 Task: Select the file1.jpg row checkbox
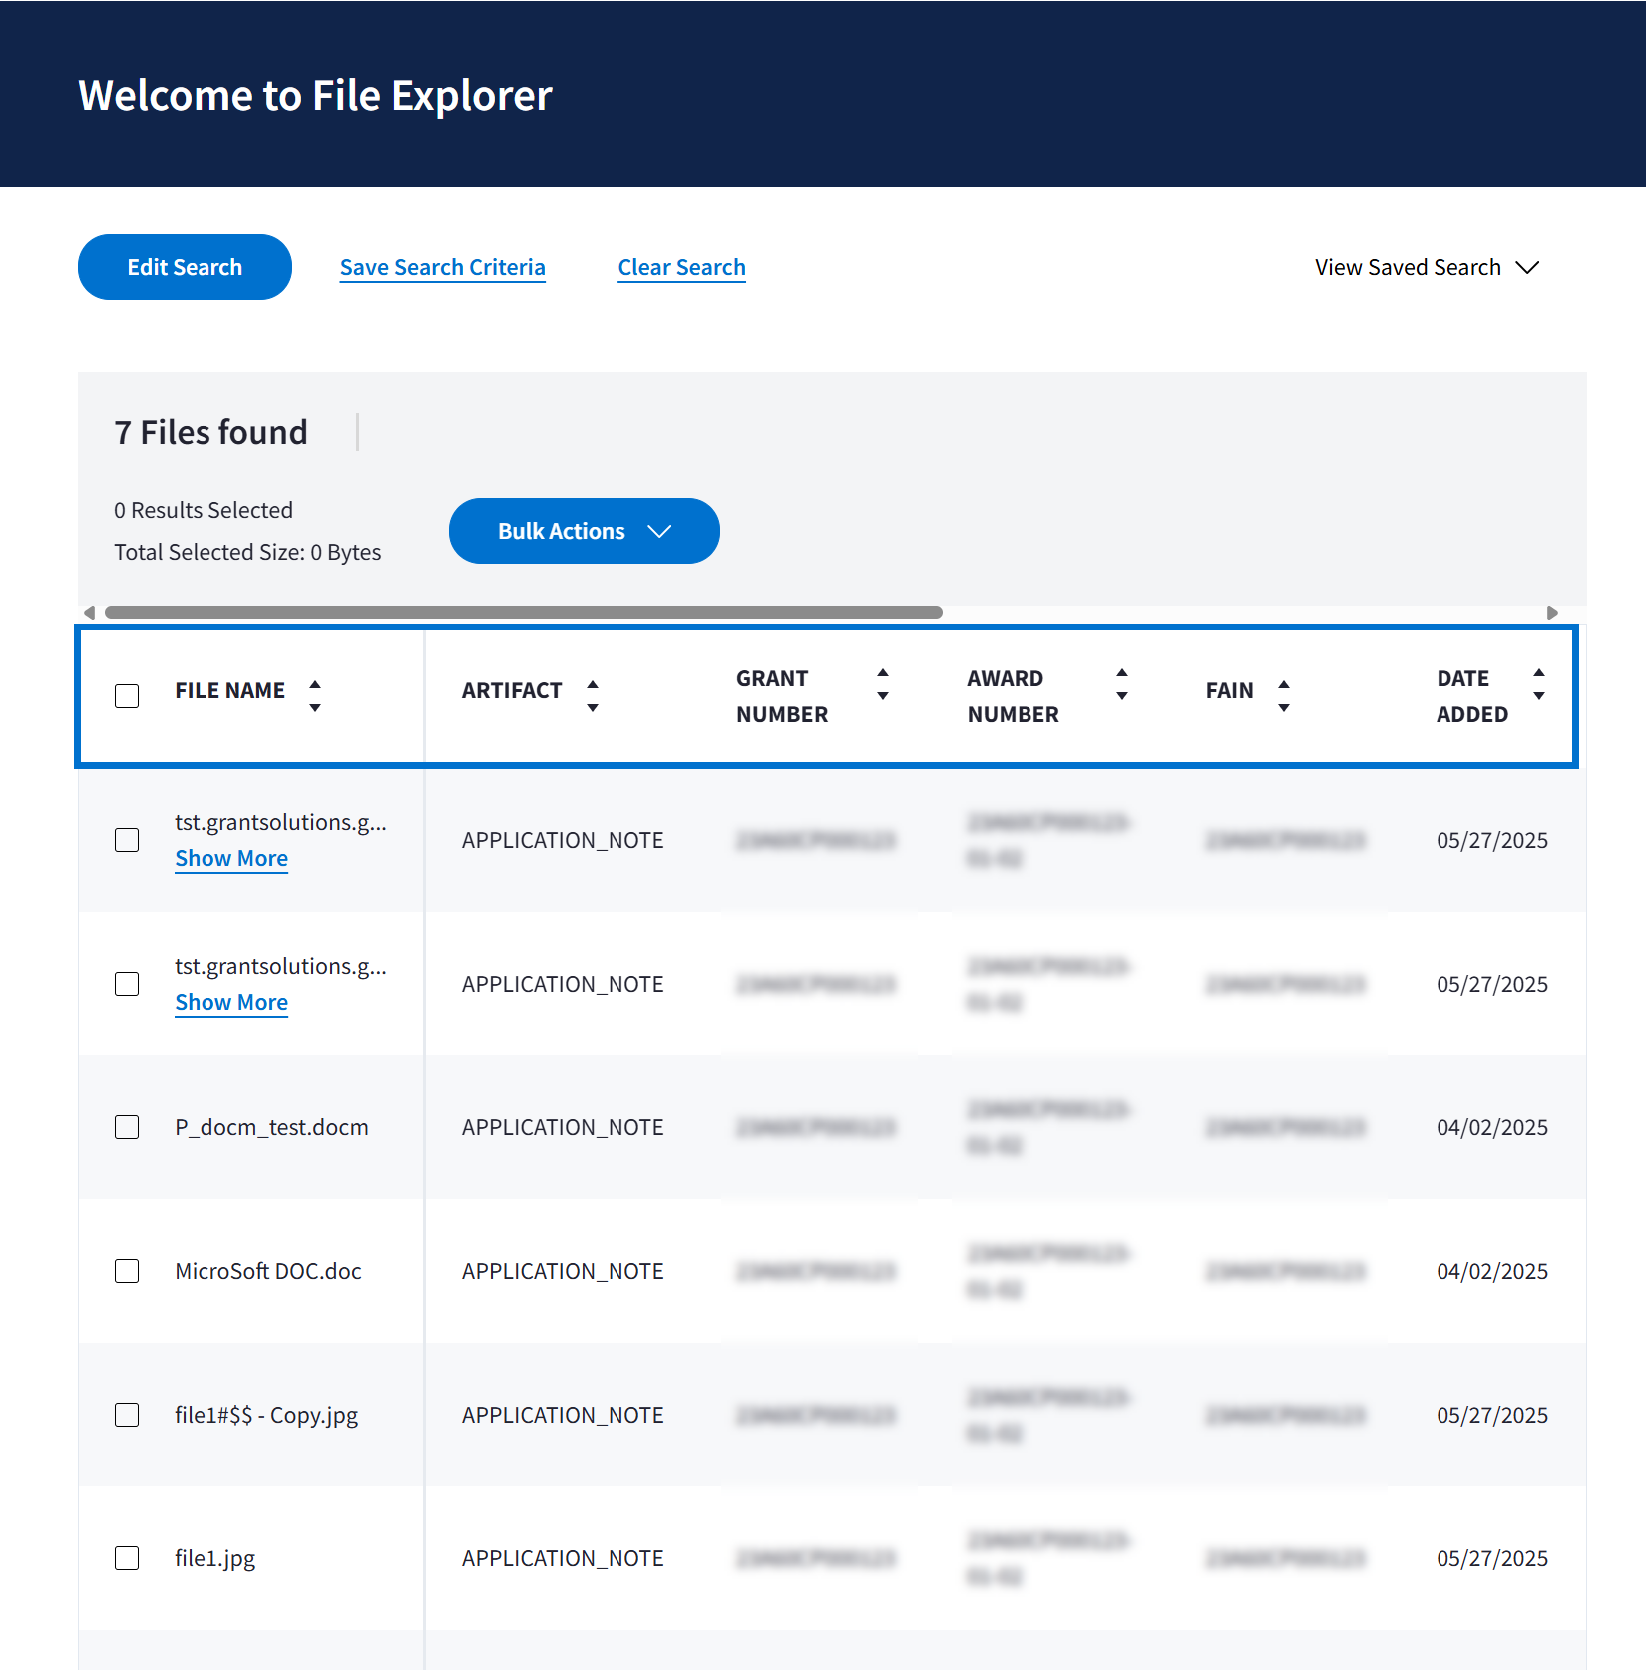[127, 1558]
